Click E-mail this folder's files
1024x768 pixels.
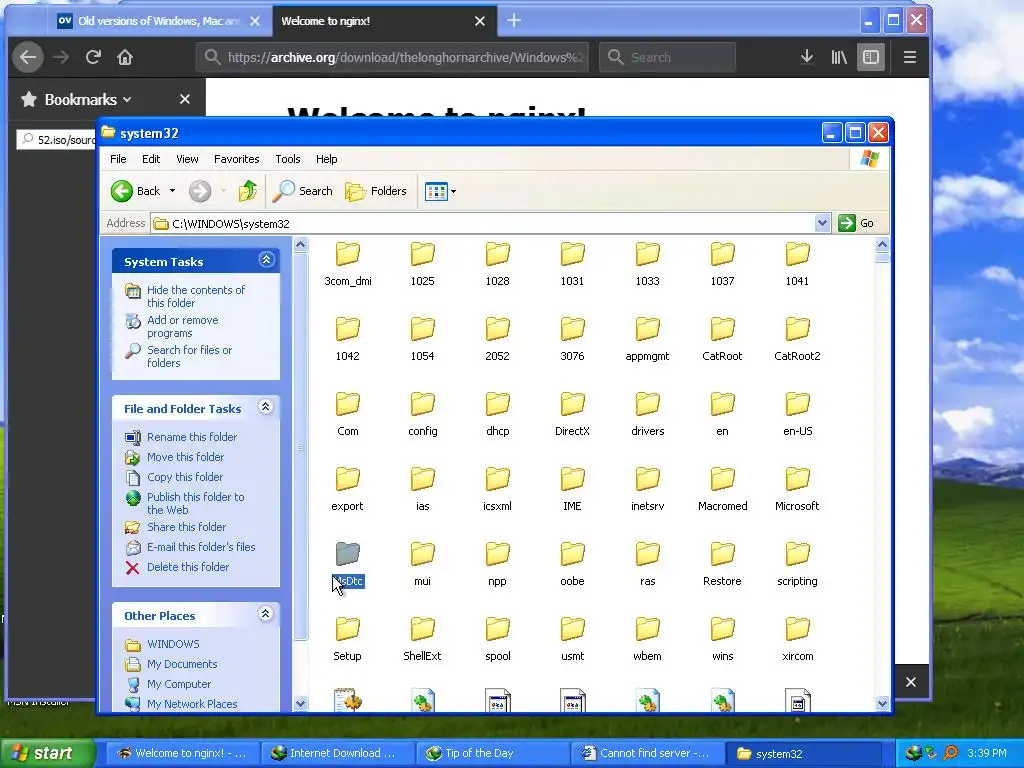[200, 547]
